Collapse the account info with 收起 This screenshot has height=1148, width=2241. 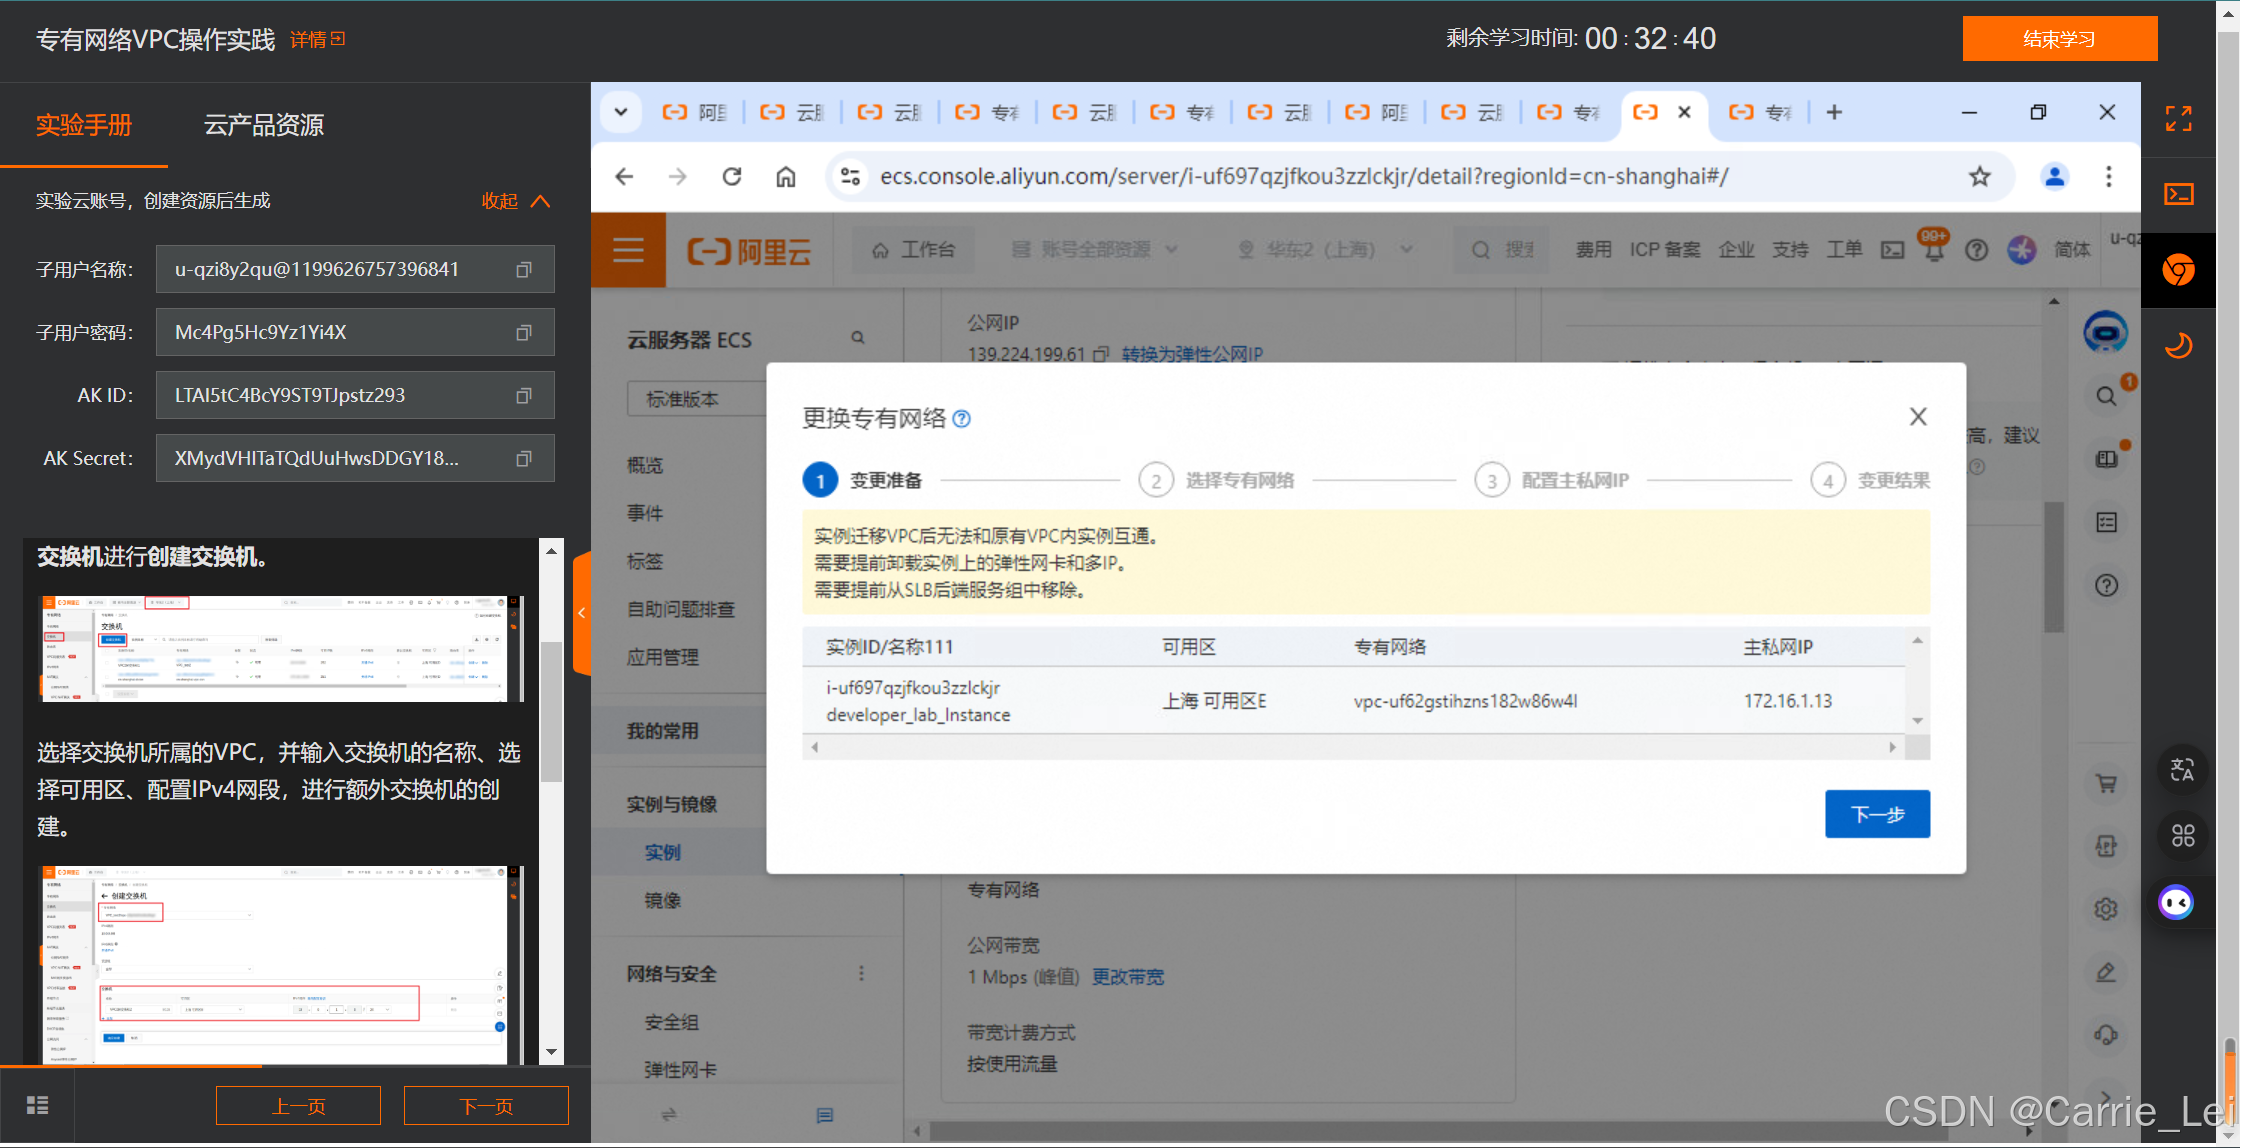[515, 201]
